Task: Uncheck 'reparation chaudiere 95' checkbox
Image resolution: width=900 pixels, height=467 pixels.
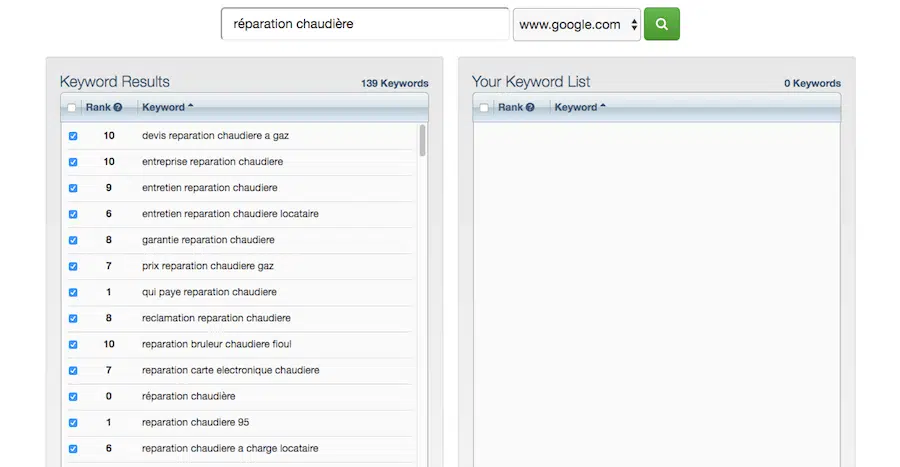Action: click(x=72, y=422)
